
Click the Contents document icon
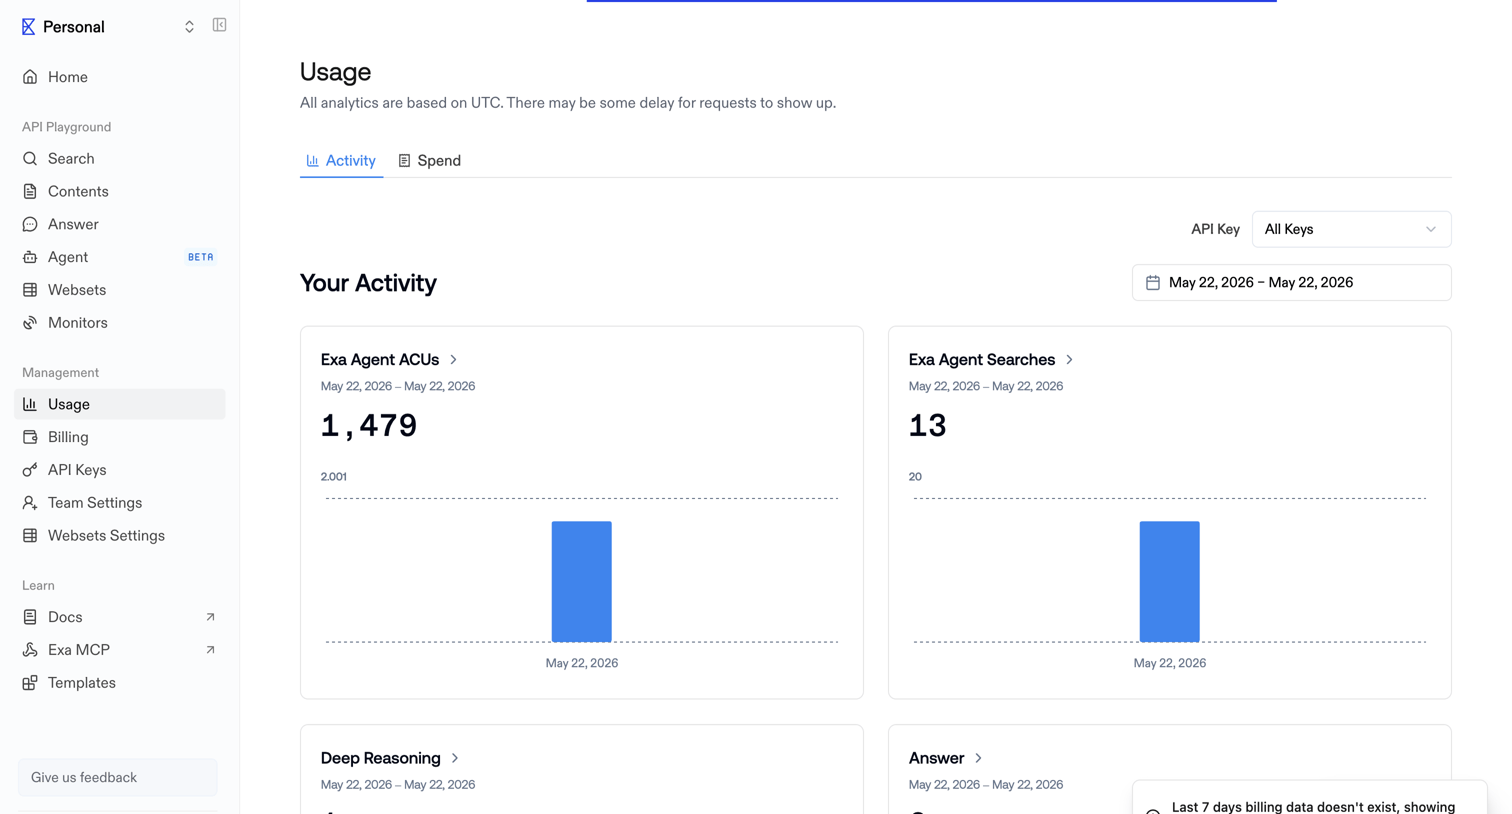(x=30, y=192)
